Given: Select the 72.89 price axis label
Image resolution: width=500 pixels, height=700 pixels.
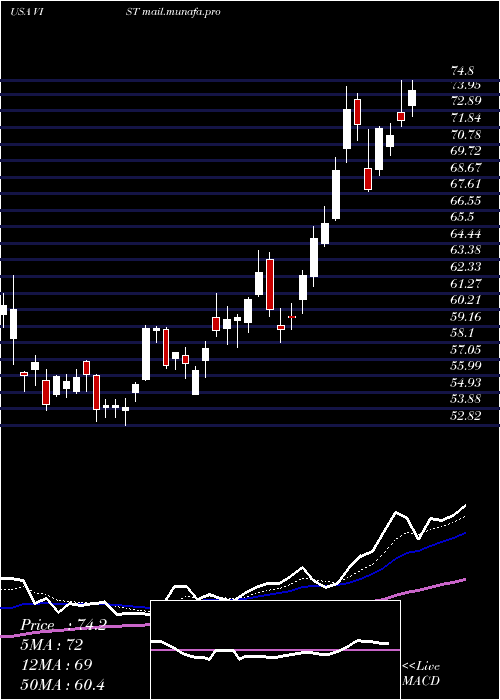Looking at the screenshot, I should pos(466,101).
